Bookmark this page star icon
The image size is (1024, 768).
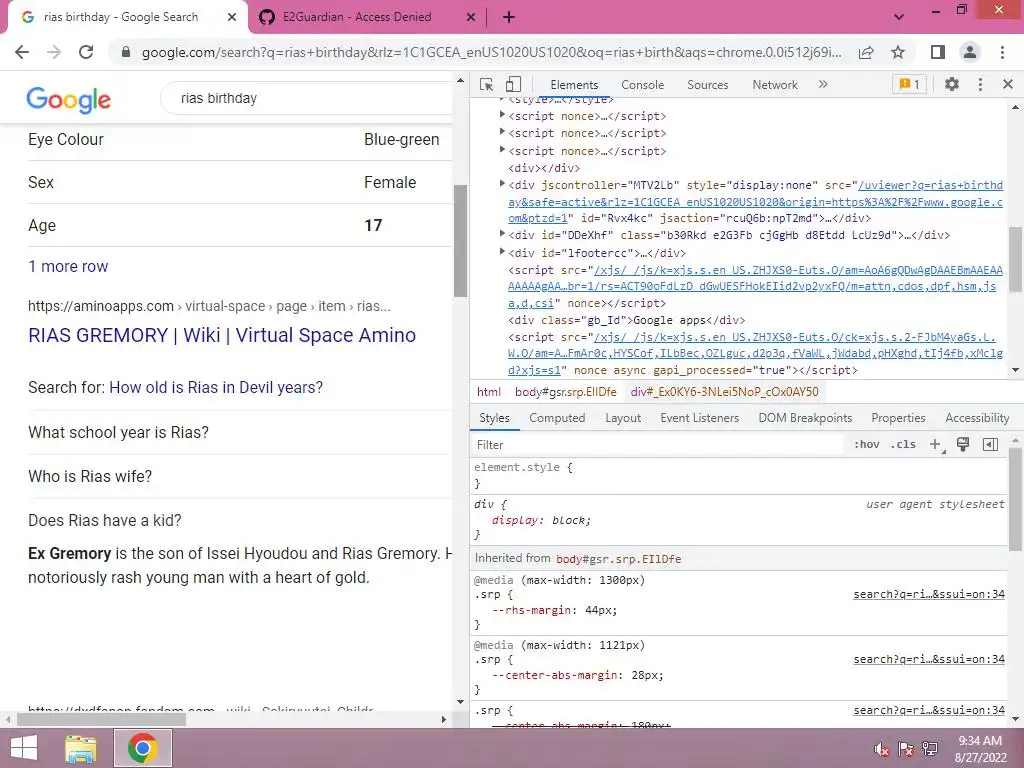tap(898, 52)
